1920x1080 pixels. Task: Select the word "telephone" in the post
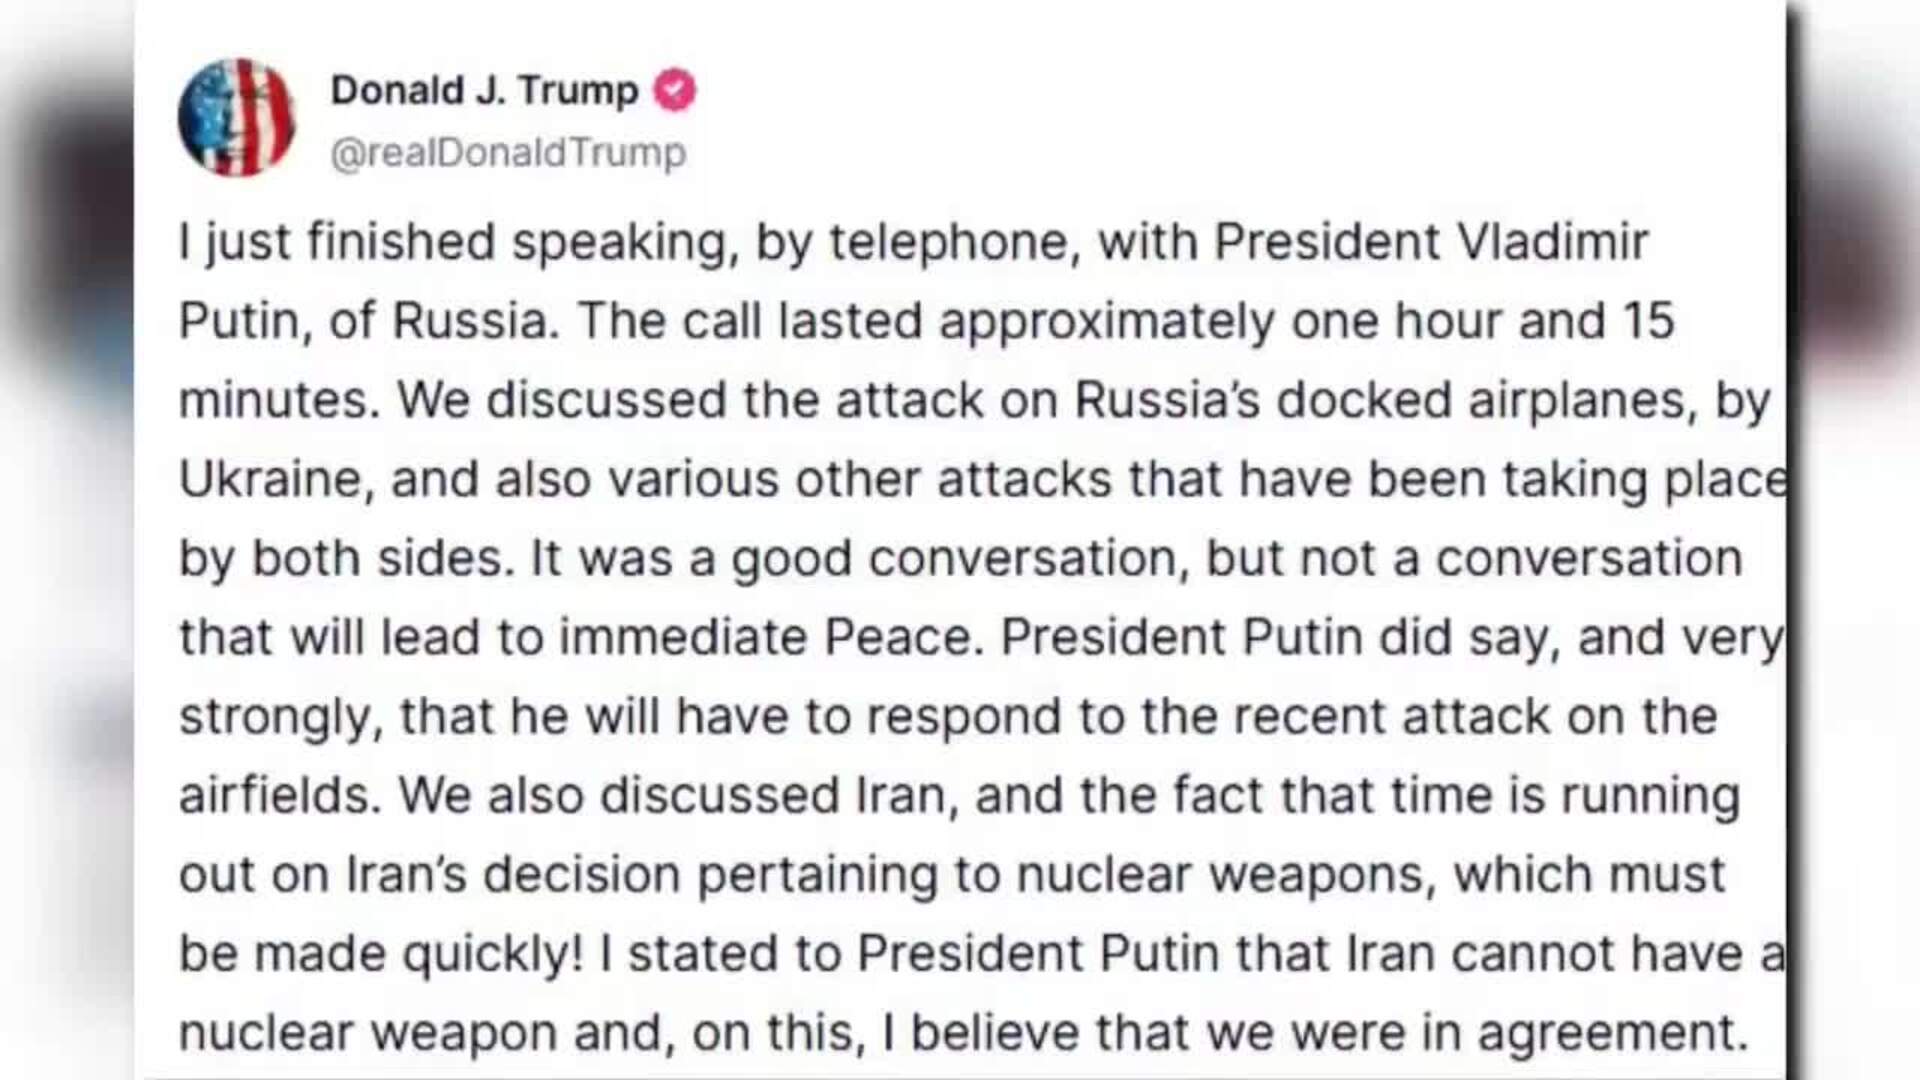949,243
